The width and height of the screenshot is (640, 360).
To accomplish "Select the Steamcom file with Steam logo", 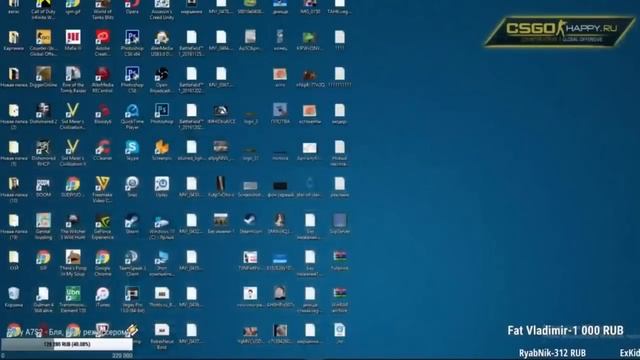I will 250,223.
